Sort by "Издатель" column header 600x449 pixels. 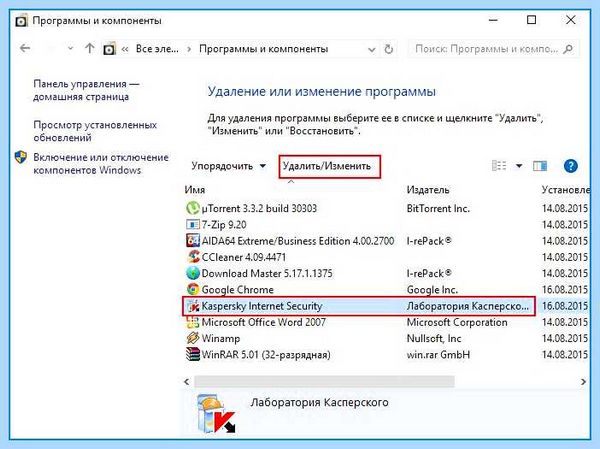click(x=428, y=190)
